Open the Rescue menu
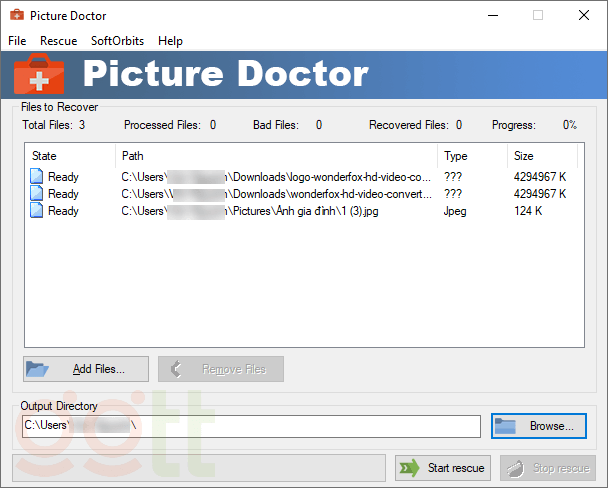 click(58, 41)
